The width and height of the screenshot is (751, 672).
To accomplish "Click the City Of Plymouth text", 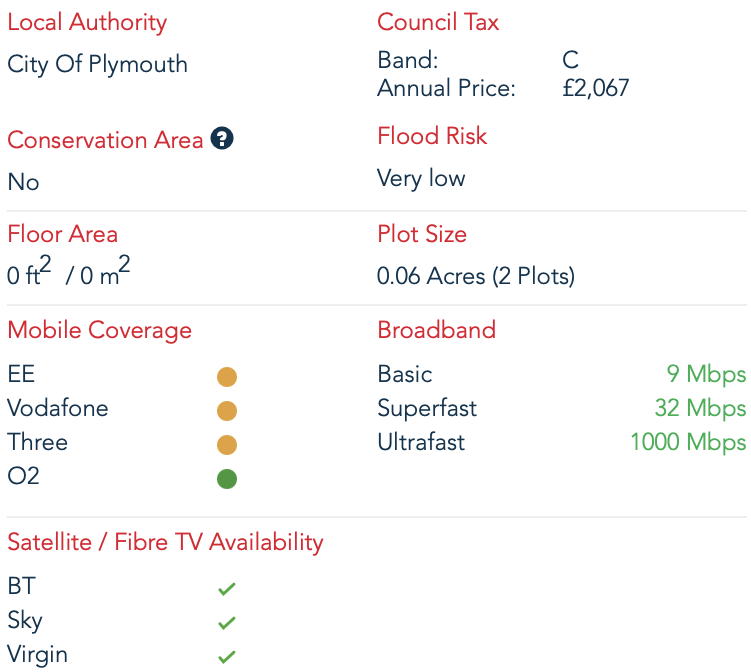I will pos(97,65).
